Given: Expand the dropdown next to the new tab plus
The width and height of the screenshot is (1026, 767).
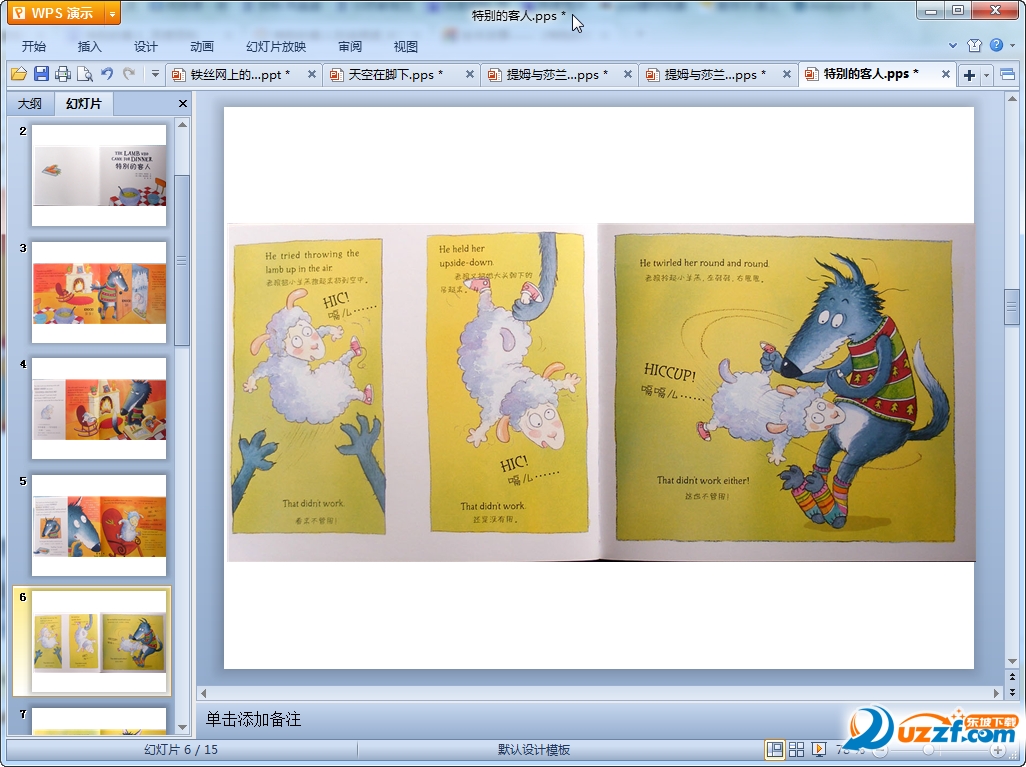Looking at the screenshot, I should pyautogui.click(x=986, y=75).
